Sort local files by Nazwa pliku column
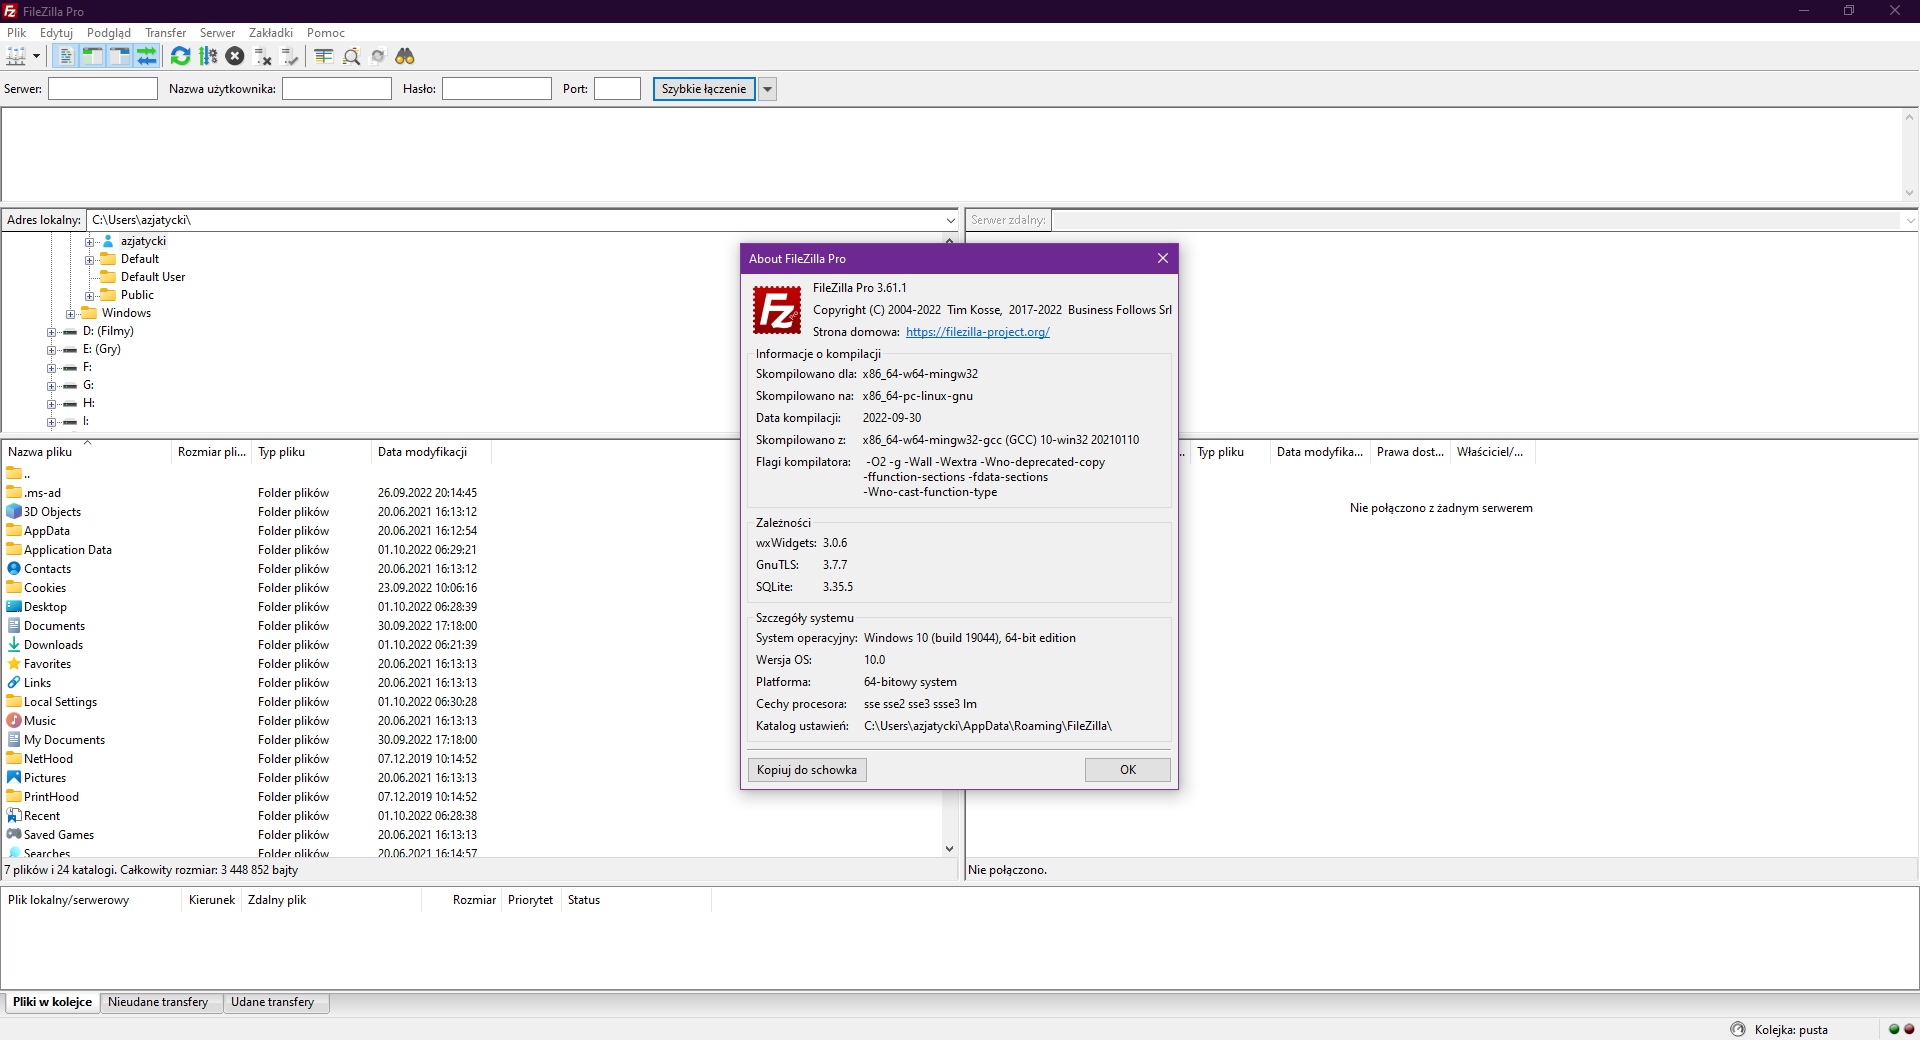This screenshot has height=1040, width=1920. 88,452
